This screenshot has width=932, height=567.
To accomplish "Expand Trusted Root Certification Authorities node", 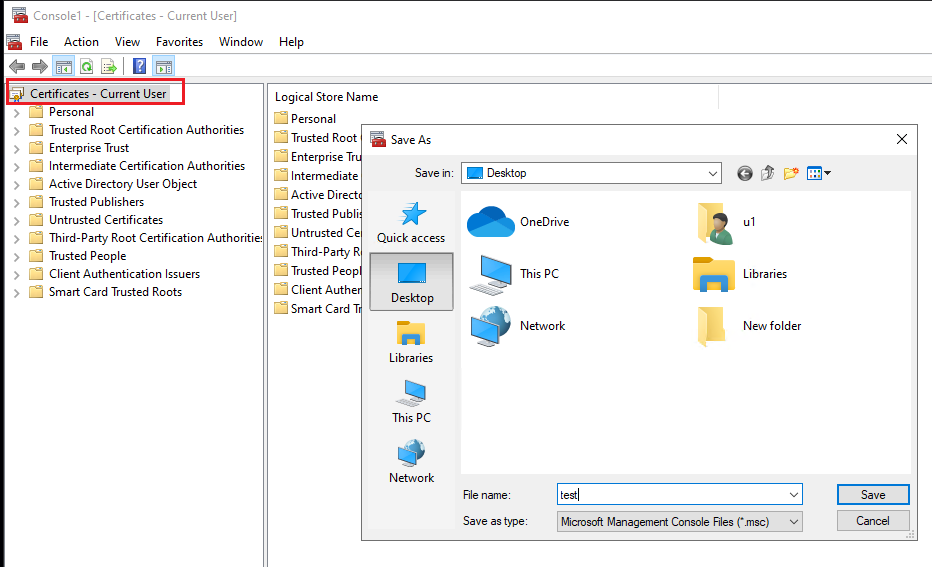I will click(17, 130).
